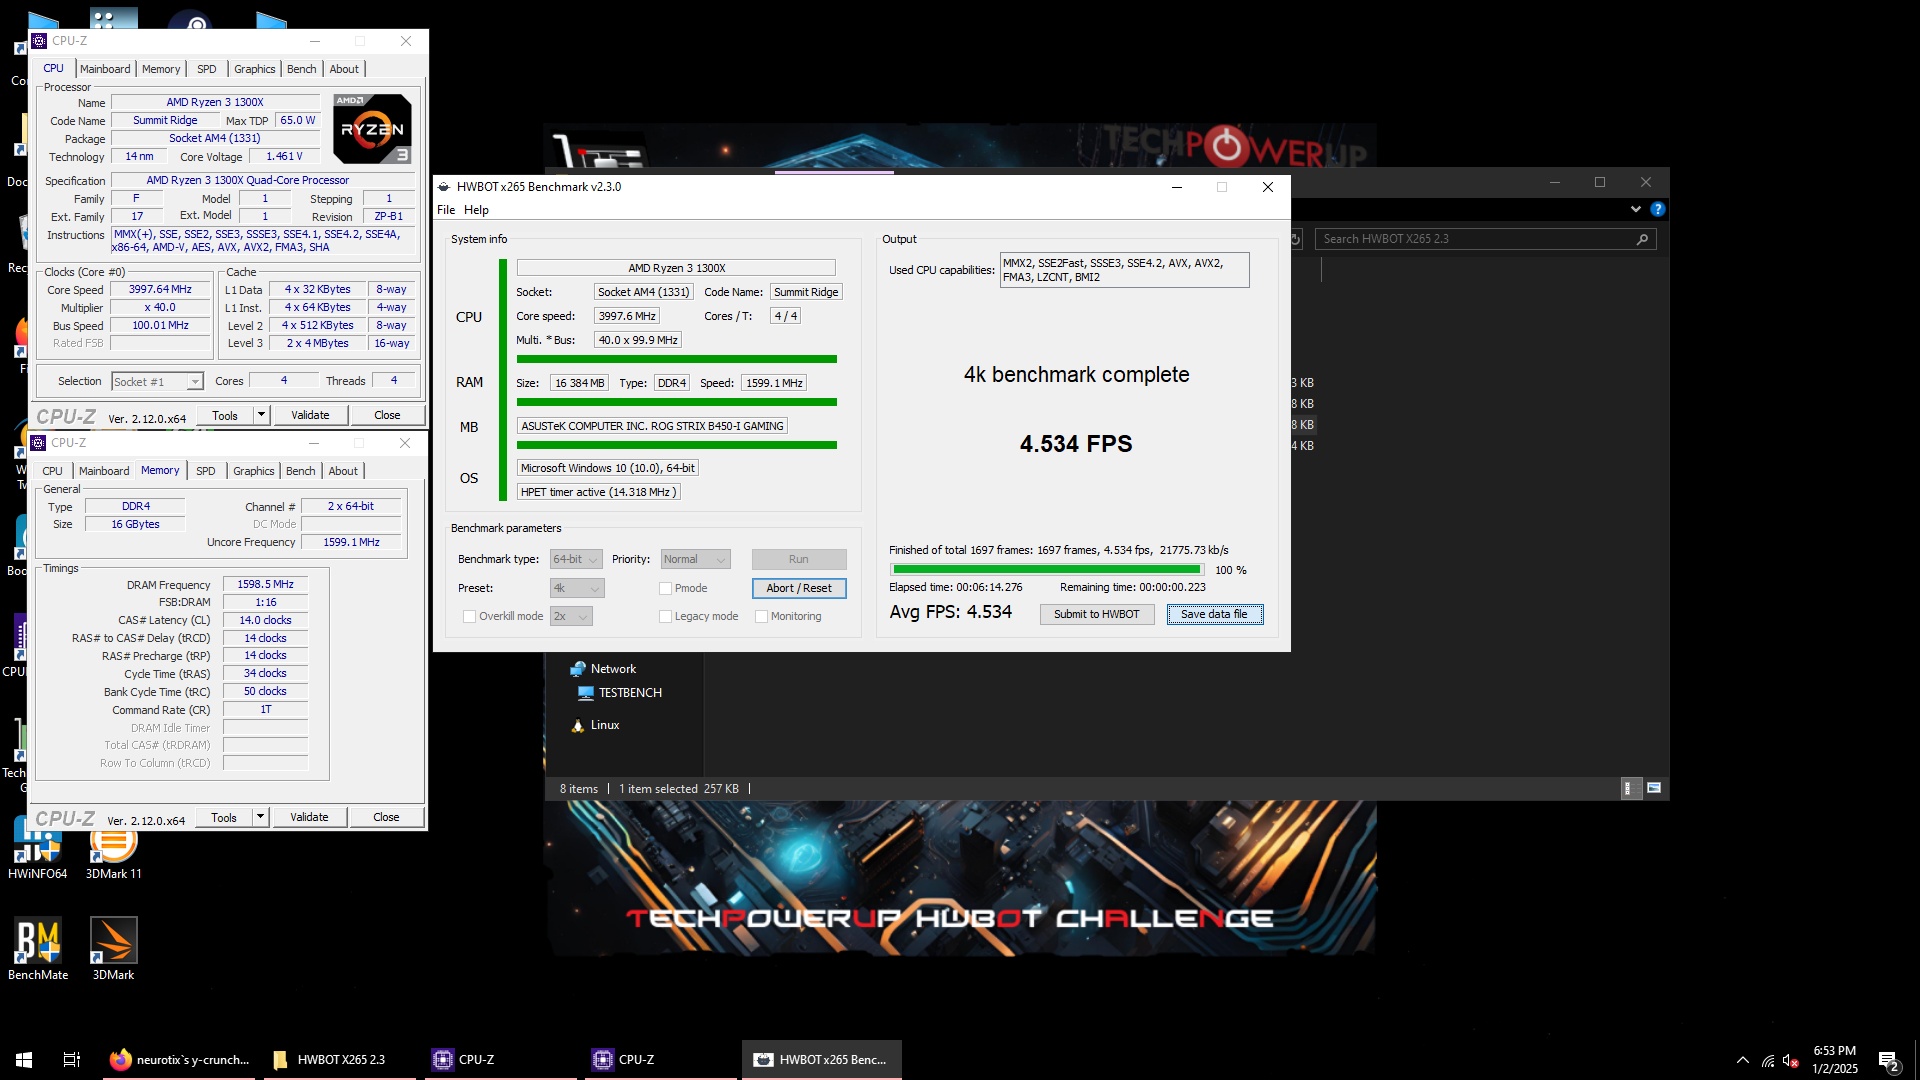
Task: Enable the Monitoring checkbox
Action: pyautogui.click(x=761, y=616)
